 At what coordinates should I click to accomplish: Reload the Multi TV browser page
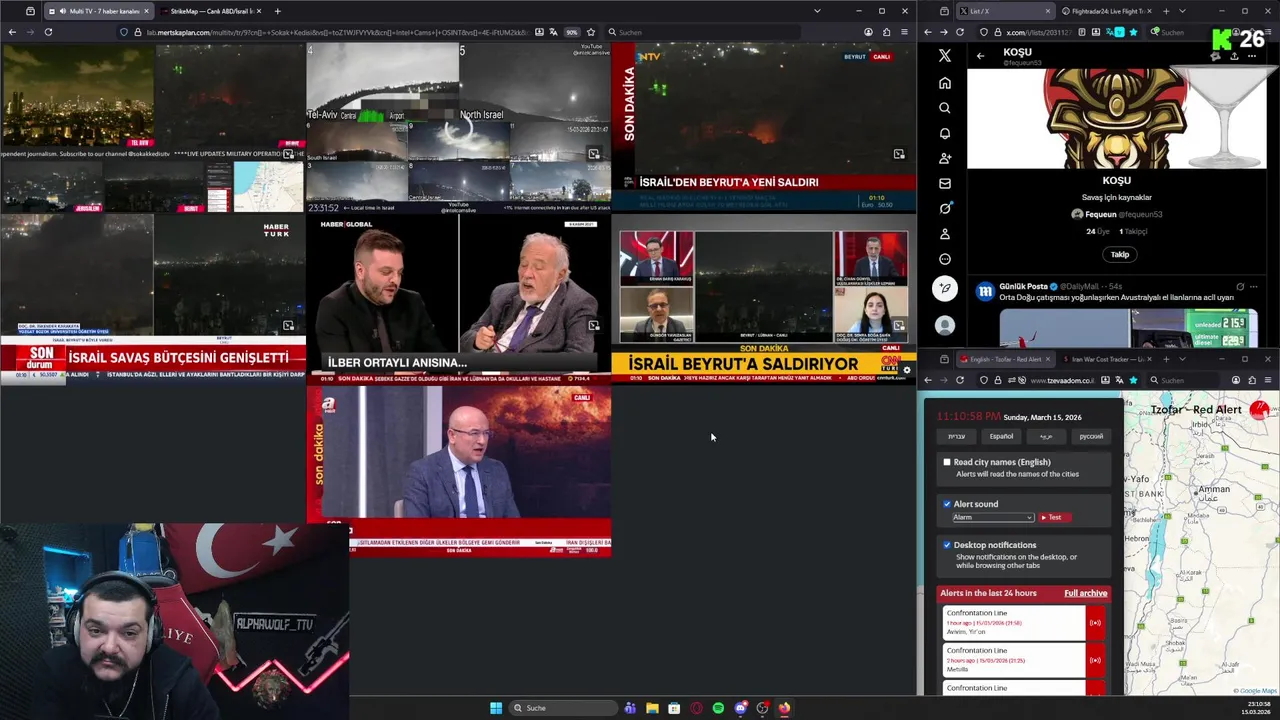(x=48, y=32)
